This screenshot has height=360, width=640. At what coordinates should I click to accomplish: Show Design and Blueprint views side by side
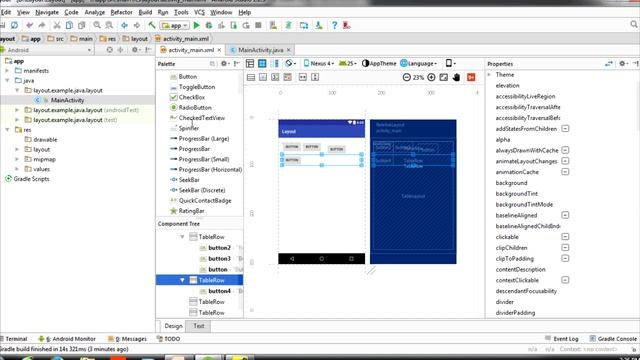[275, 64]
